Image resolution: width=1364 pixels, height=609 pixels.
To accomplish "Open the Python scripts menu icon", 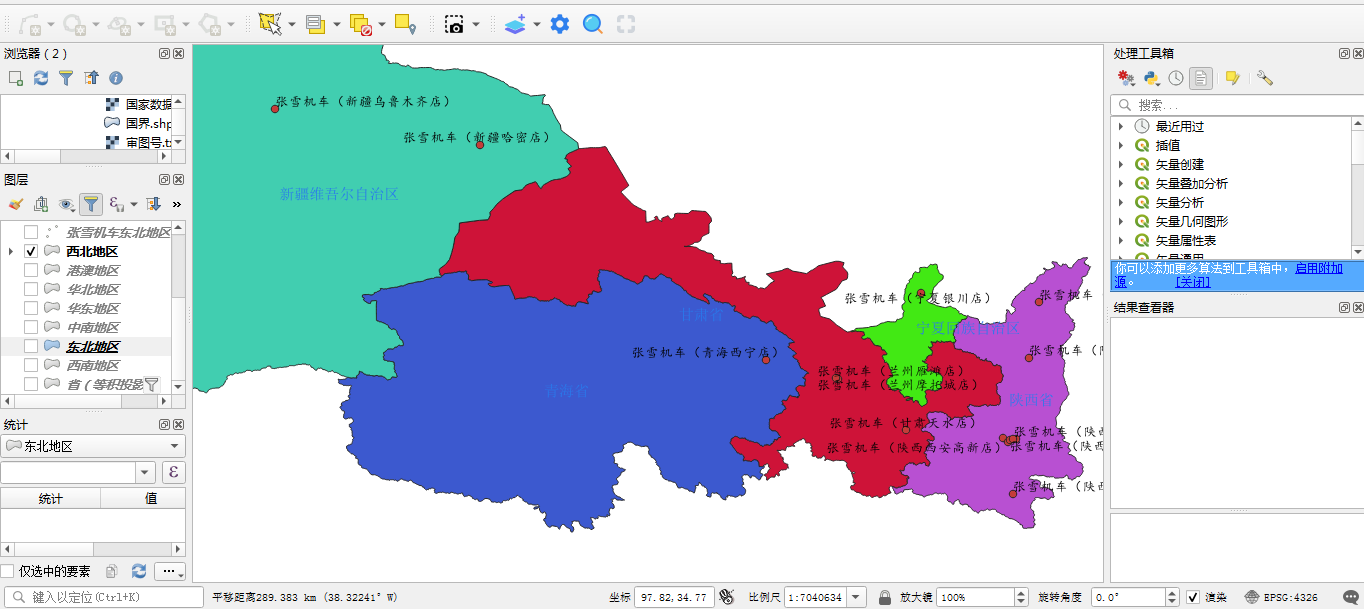I will tap(1152, 78).
